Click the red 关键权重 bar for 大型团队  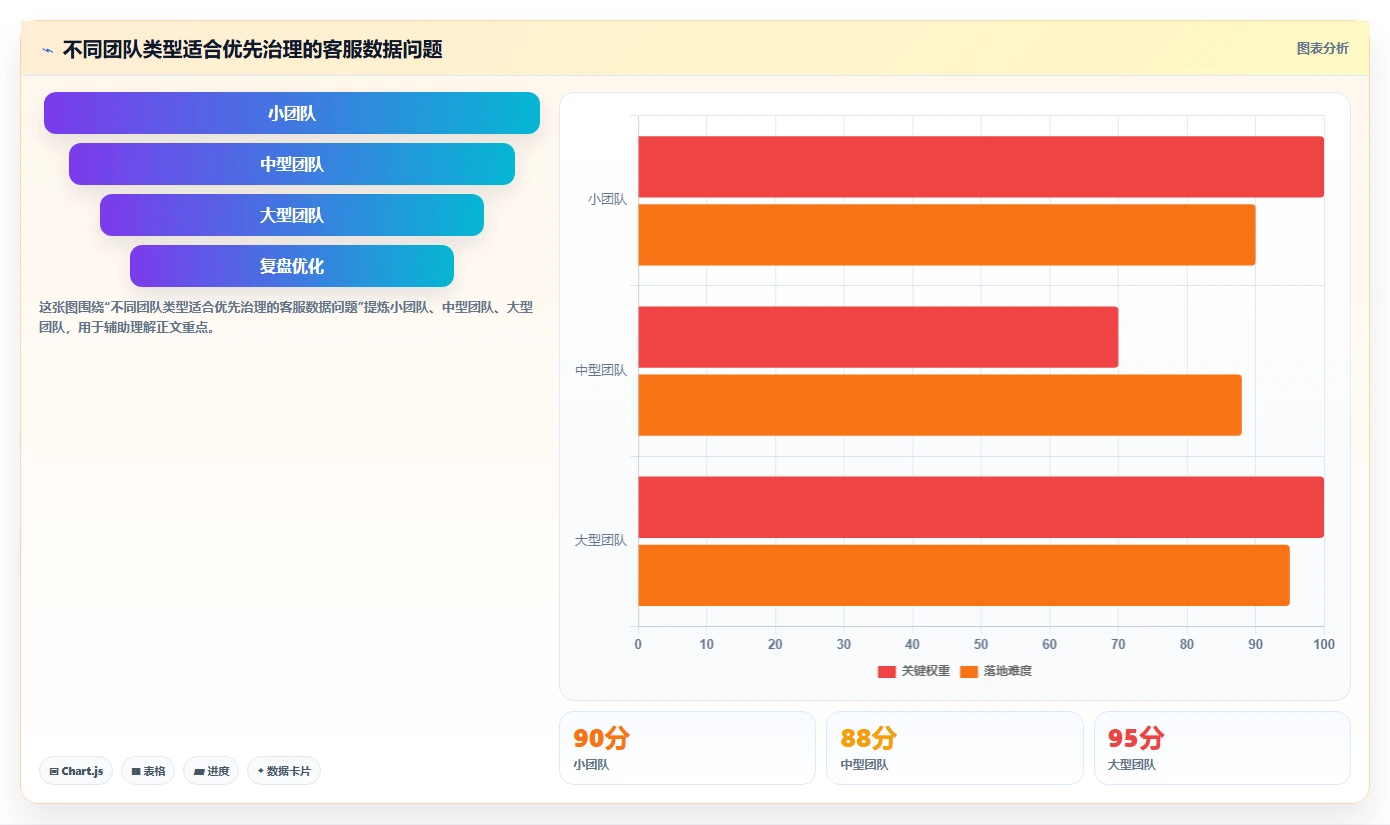981,507
